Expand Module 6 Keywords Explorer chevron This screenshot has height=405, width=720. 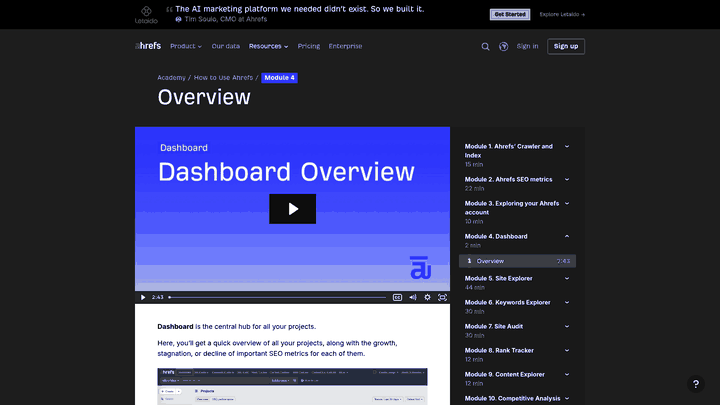pos(567,303)
